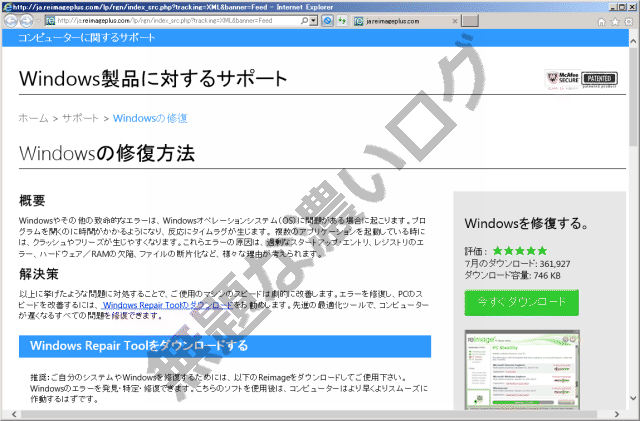
Task: Click the コンピューターに関するサポート header text
Action: [x=87, y=38]
